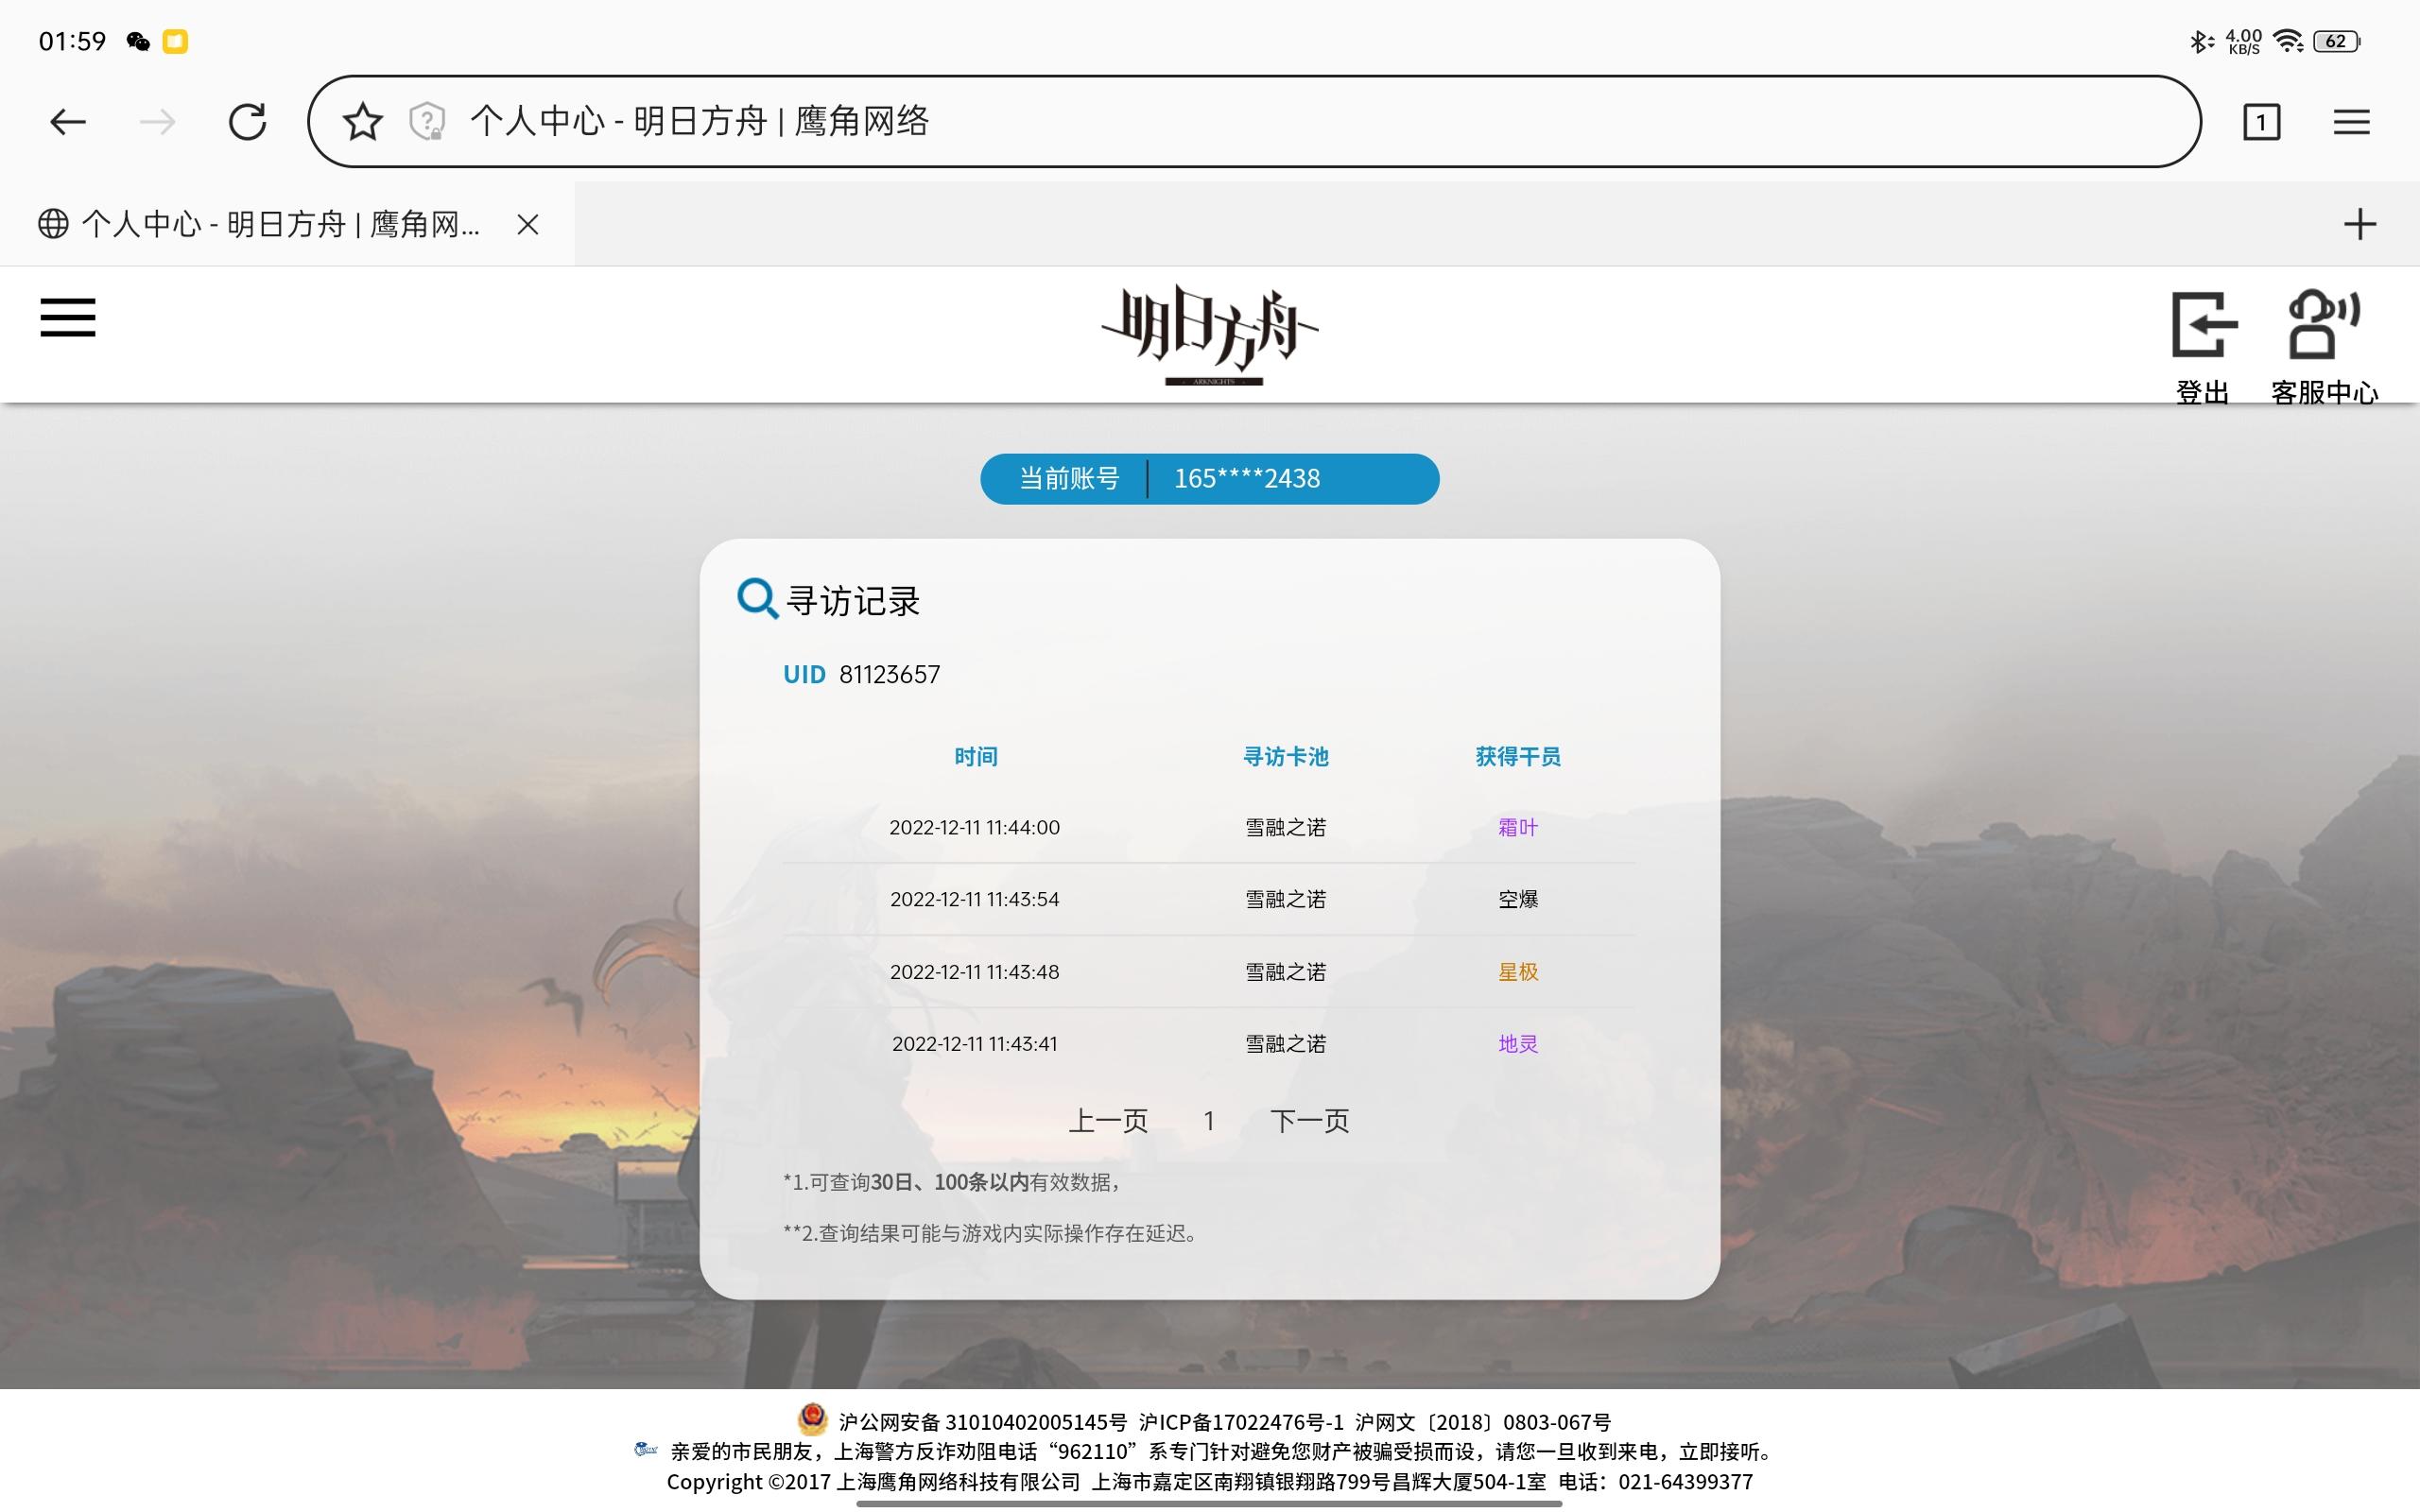Click operator name 空爆
The height and width of the screenshot is (1512, 2420).
coord(1518,900)
